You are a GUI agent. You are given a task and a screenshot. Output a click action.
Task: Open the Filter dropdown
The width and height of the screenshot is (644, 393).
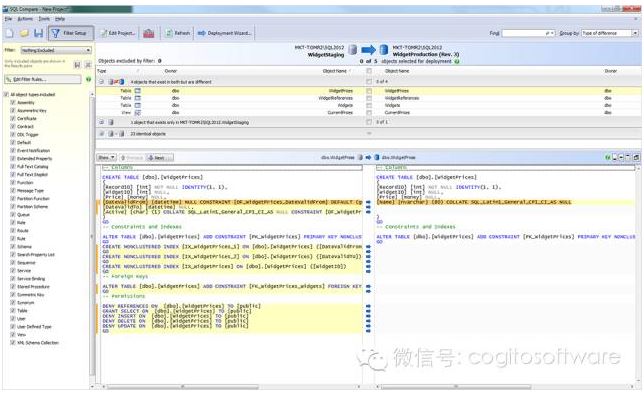coord(56,50)
